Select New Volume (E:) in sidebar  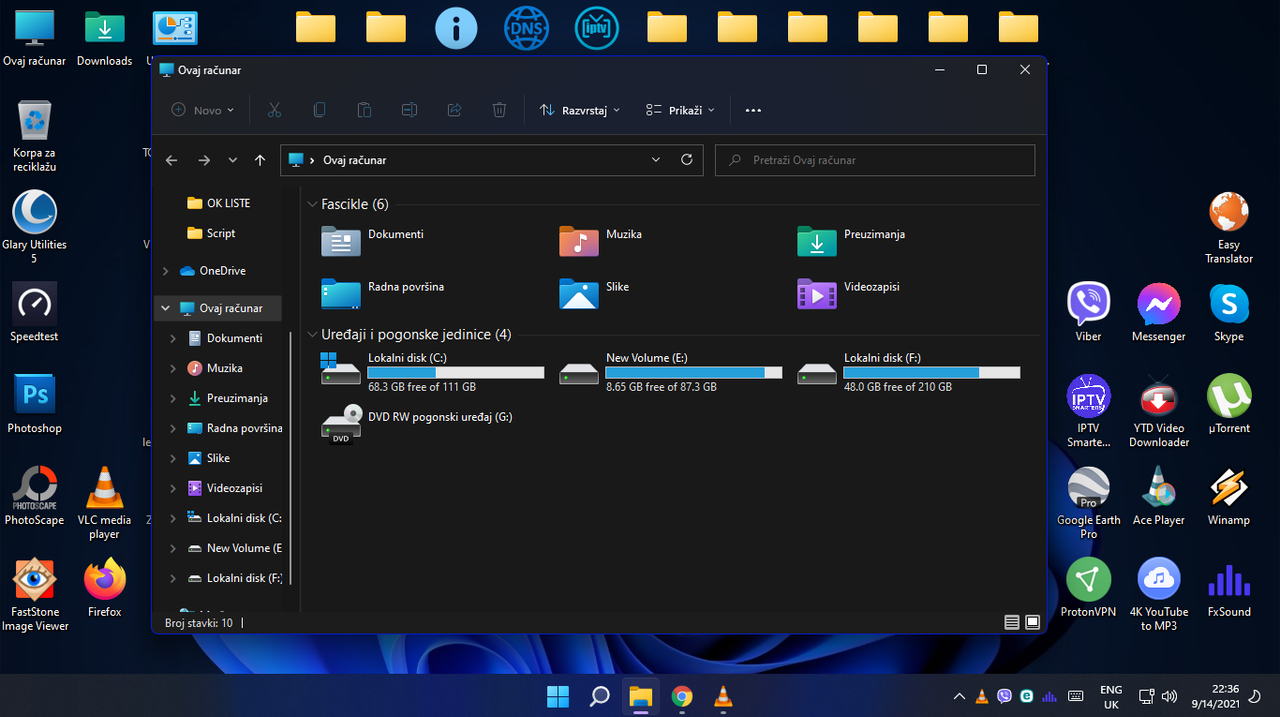click(x=235, y=548)
